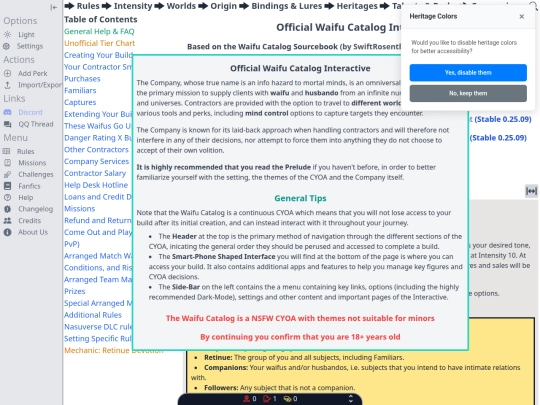Open Company Services contents link
Image resolution: width=540 pixels, height=405 pixels.
coord(96,161)
